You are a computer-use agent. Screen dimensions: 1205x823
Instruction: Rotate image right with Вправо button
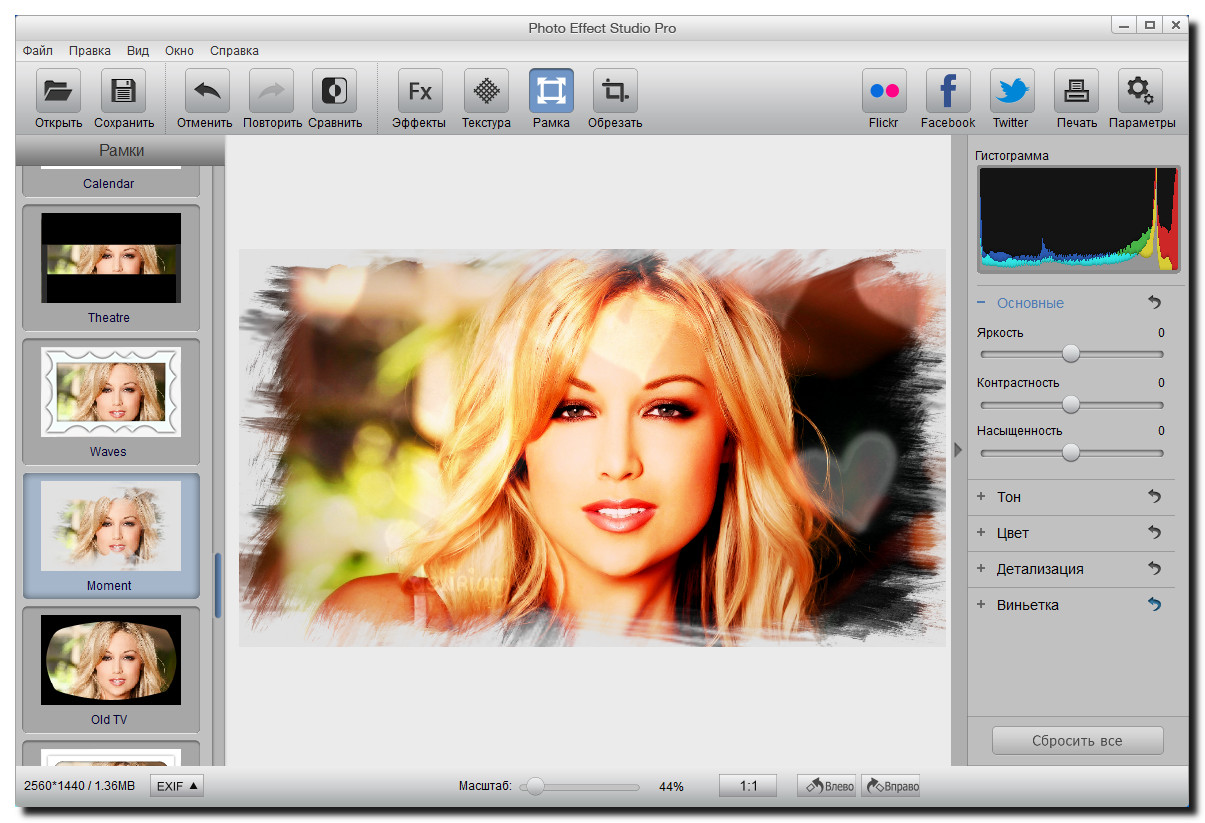point(890,786)
